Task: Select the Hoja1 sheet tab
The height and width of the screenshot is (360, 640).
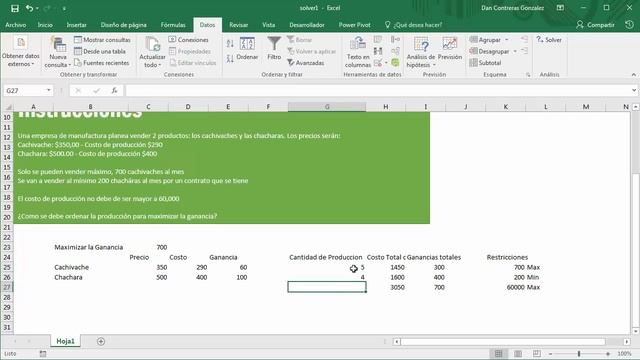Action: (x=65, y=341)
